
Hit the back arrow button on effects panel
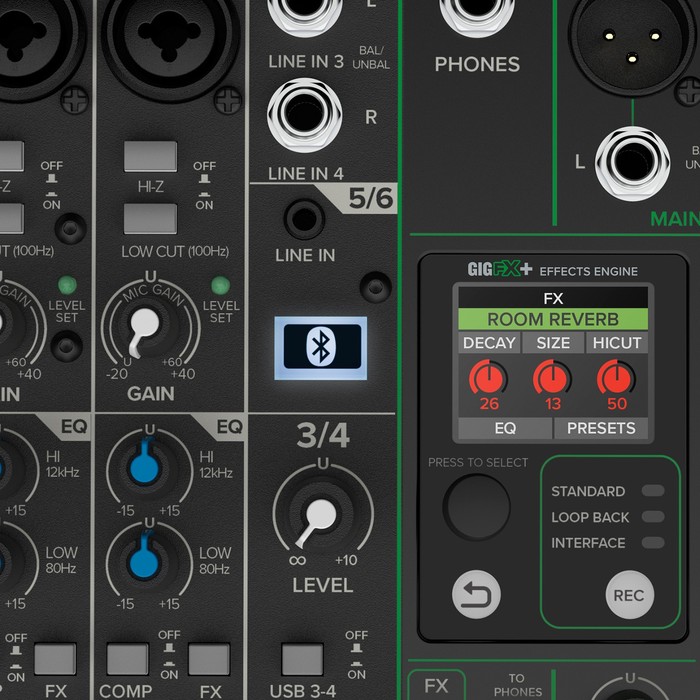click(x=476, y=594)
